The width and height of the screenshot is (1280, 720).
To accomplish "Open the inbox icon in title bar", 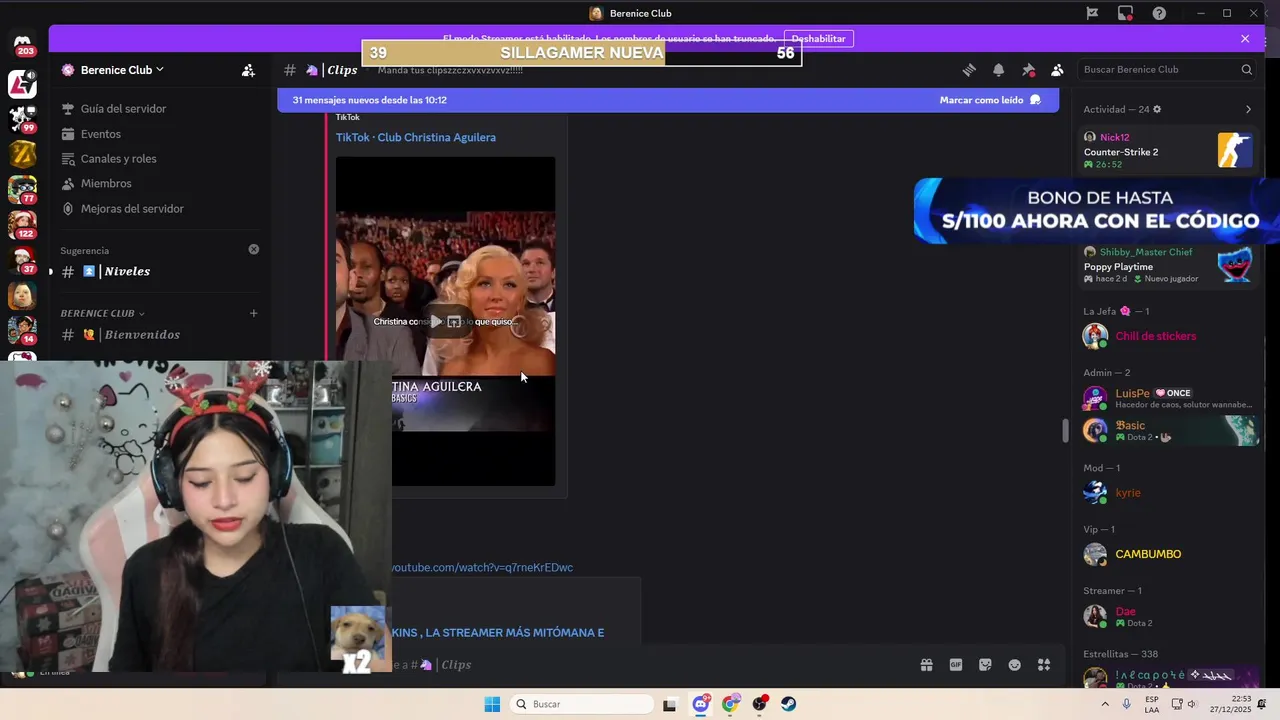I will click(x=1126, y=13).
